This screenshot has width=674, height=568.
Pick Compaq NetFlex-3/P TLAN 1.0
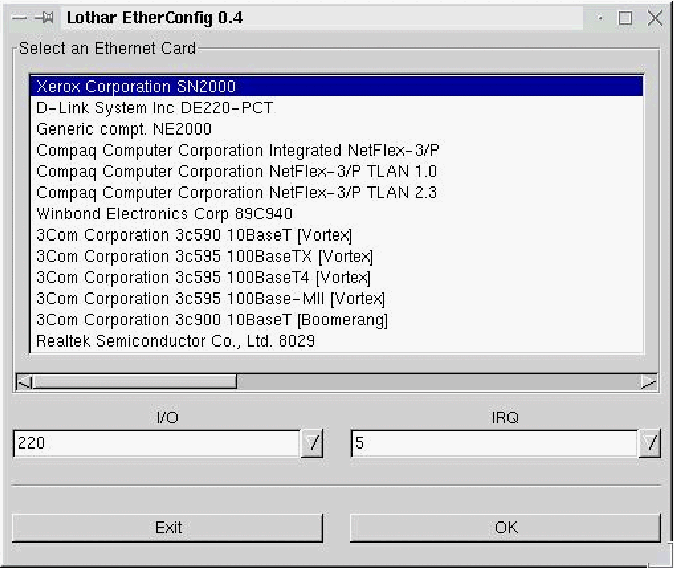click(337, 171)
